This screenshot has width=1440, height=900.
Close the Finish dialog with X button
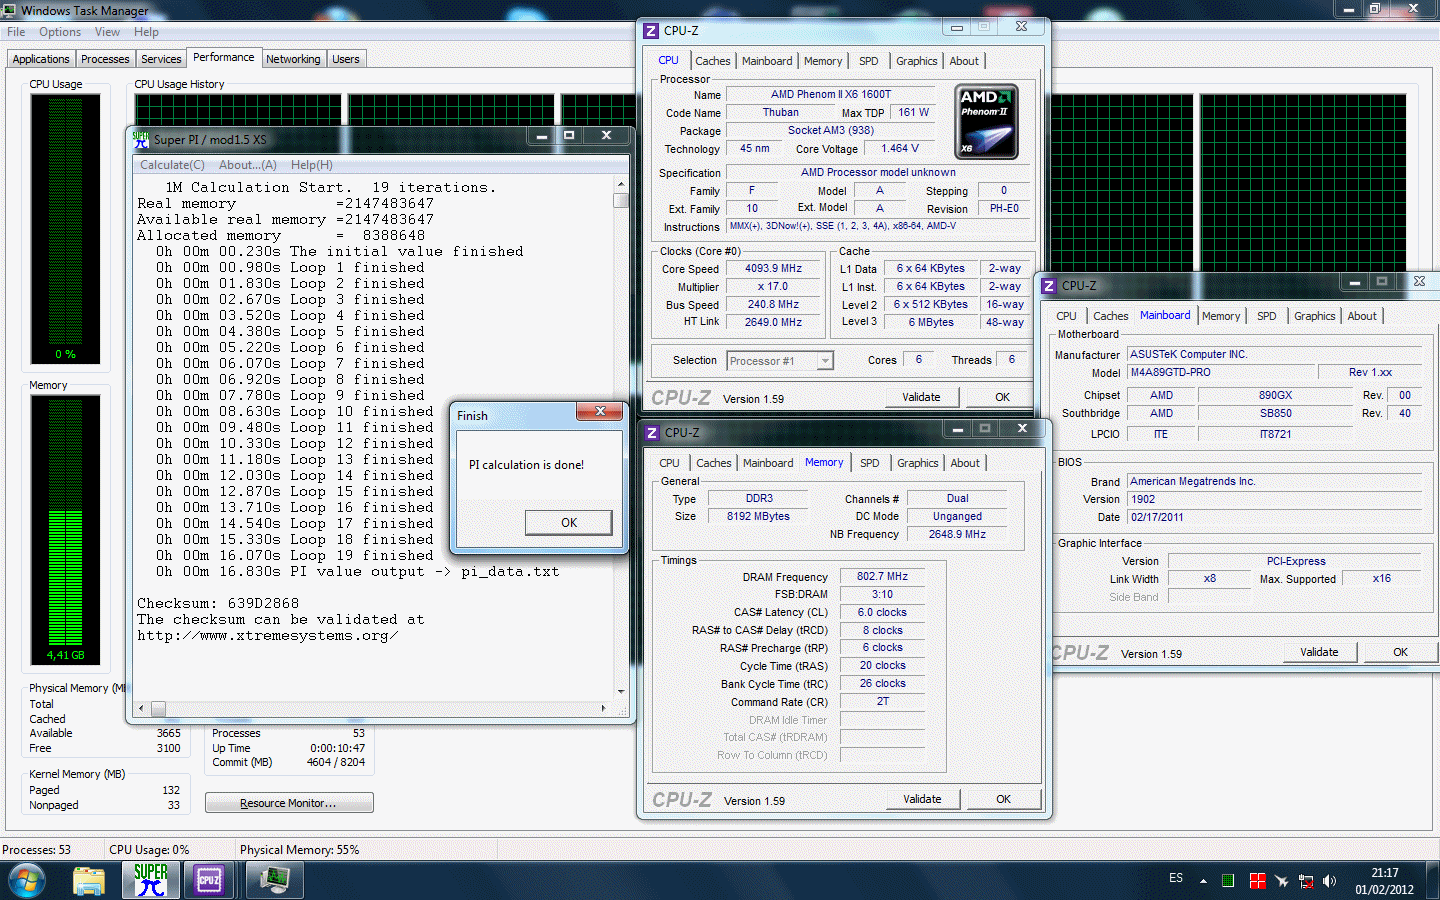pyautogui.click(x=600, y=411)
